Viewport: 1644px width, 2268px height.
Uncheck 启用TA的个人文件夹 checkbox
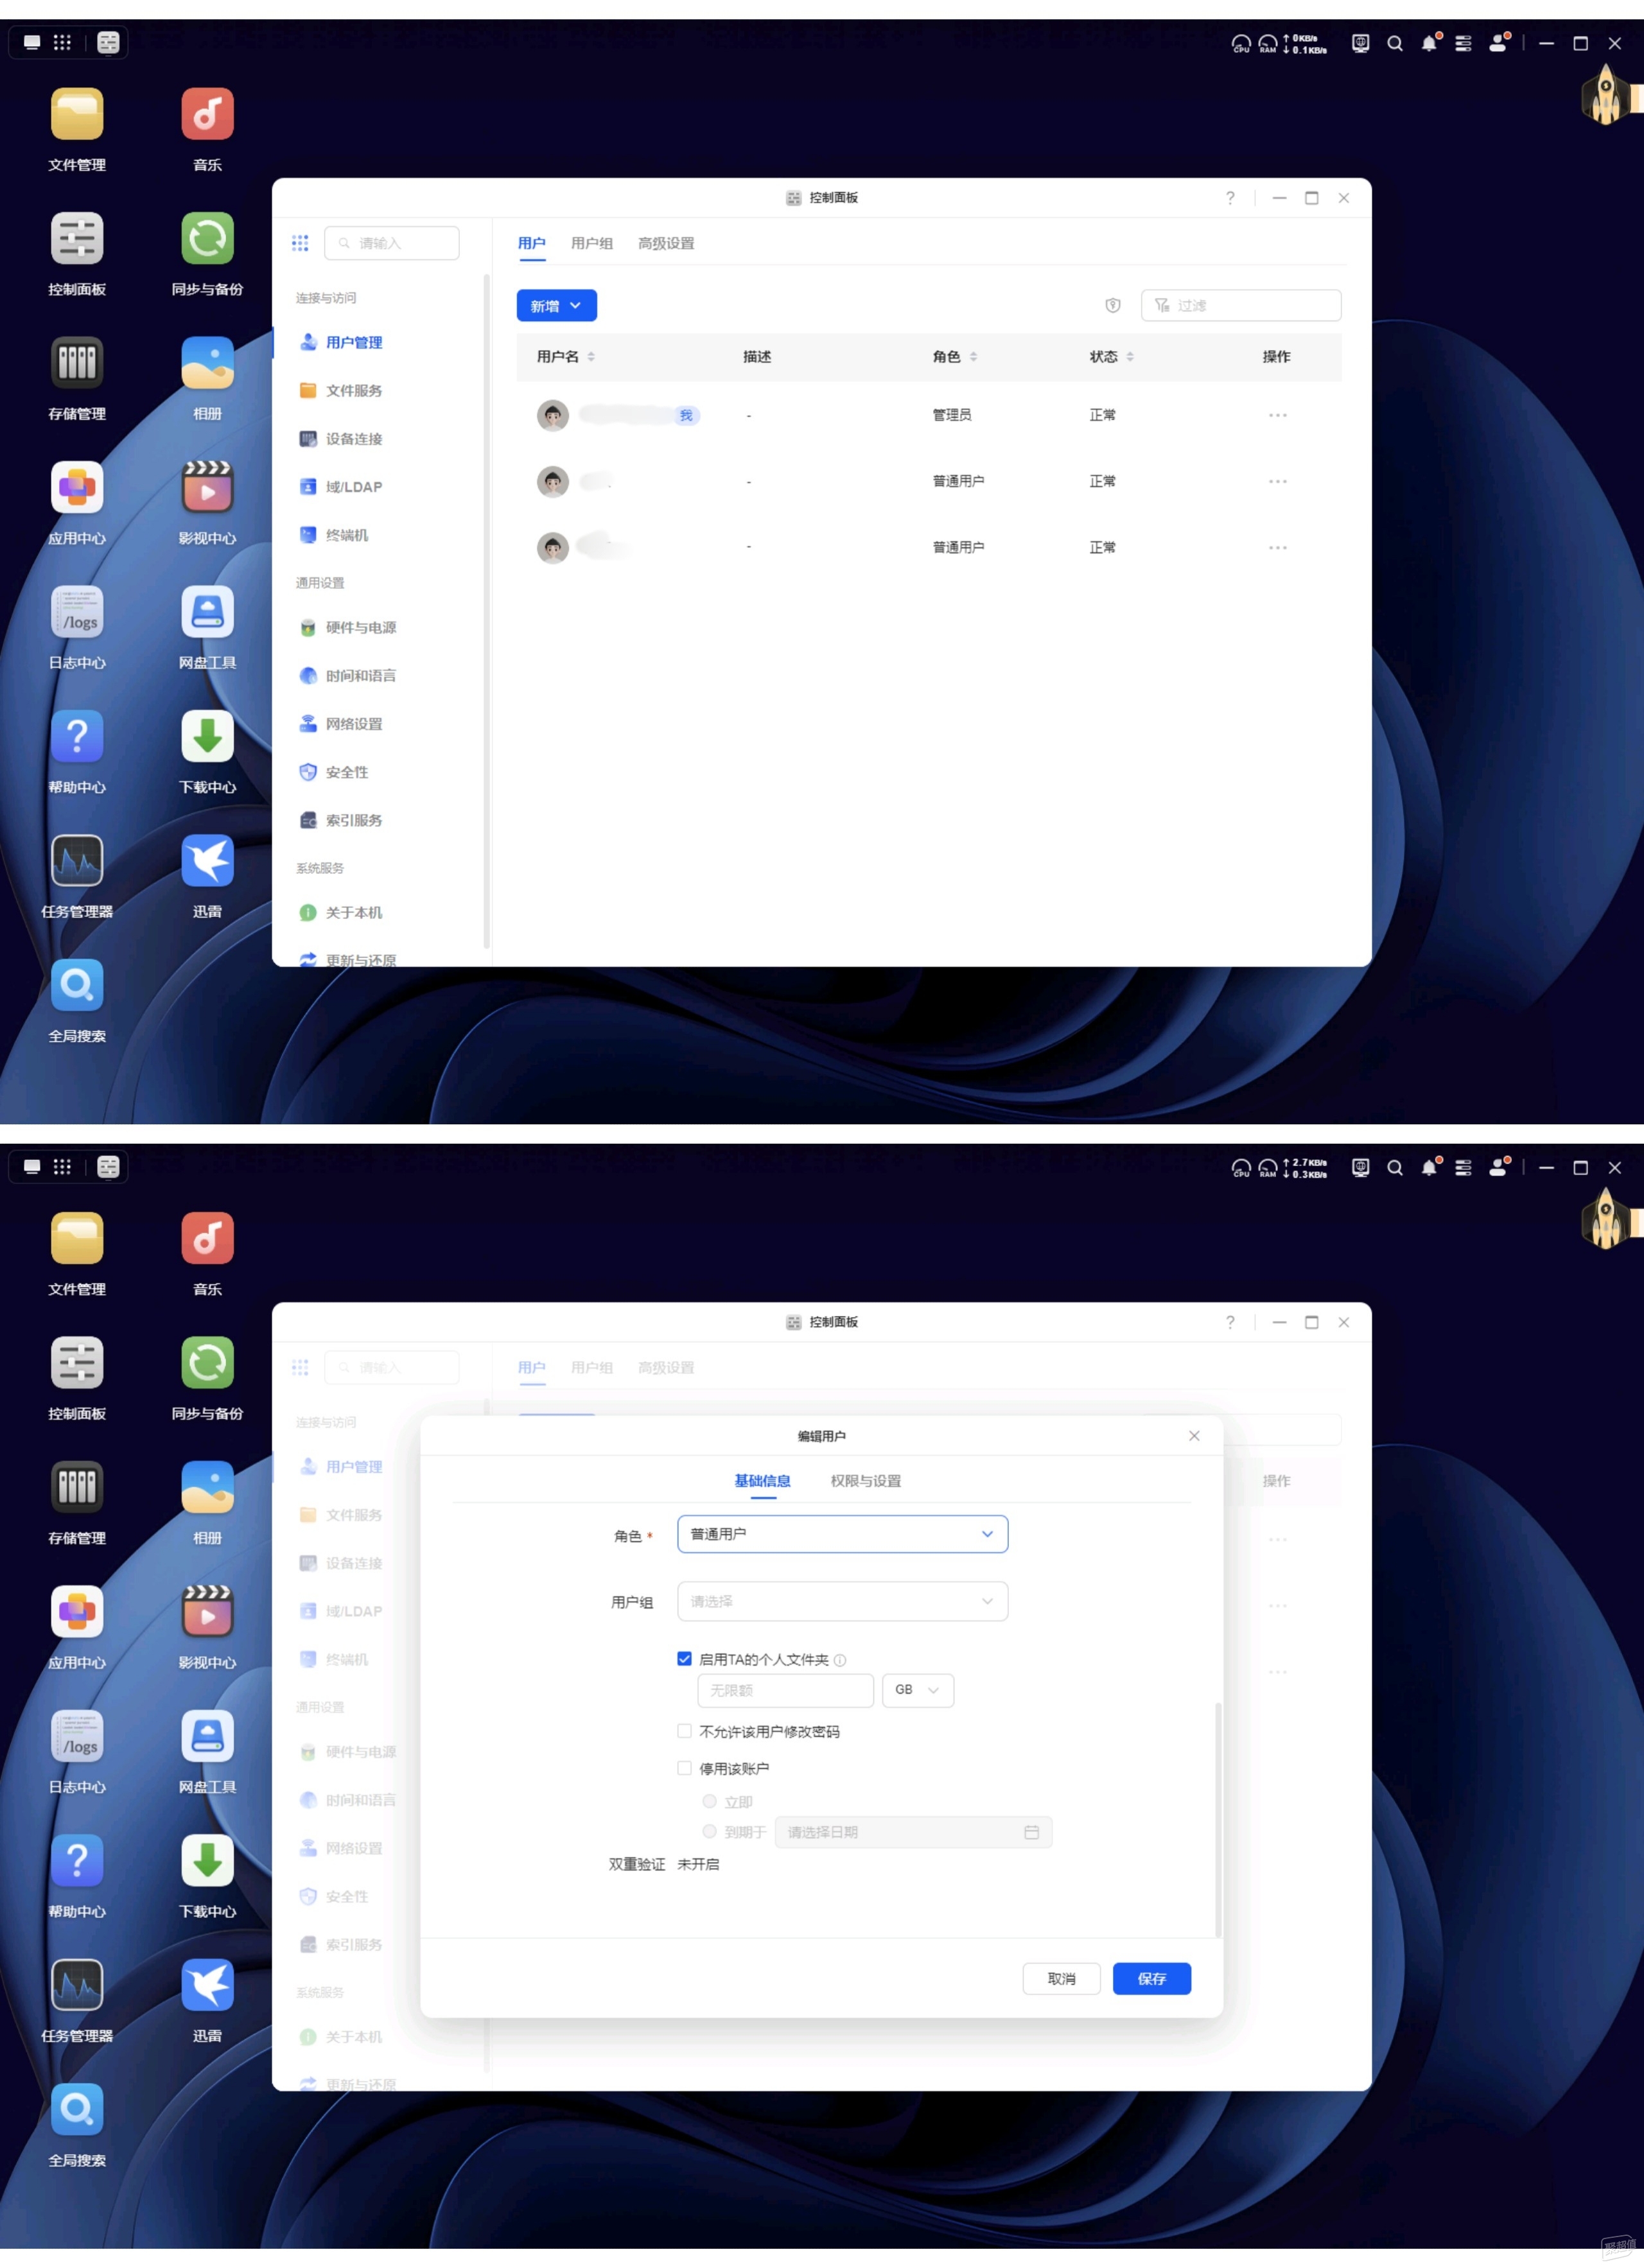(685, 1659)
